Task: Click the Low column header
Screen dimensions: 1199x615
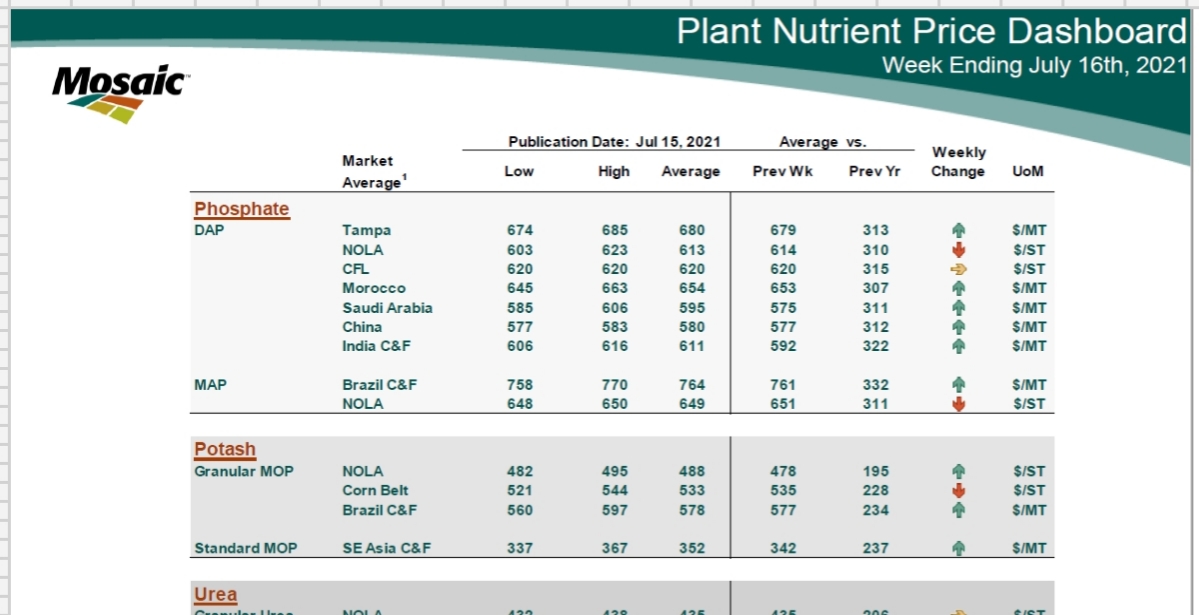Action: coord(519,171)
